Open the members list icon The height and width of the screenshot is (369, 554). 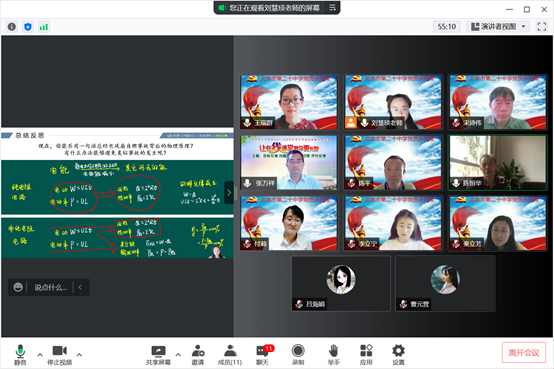pyautogui.click(x=230, y=355)
